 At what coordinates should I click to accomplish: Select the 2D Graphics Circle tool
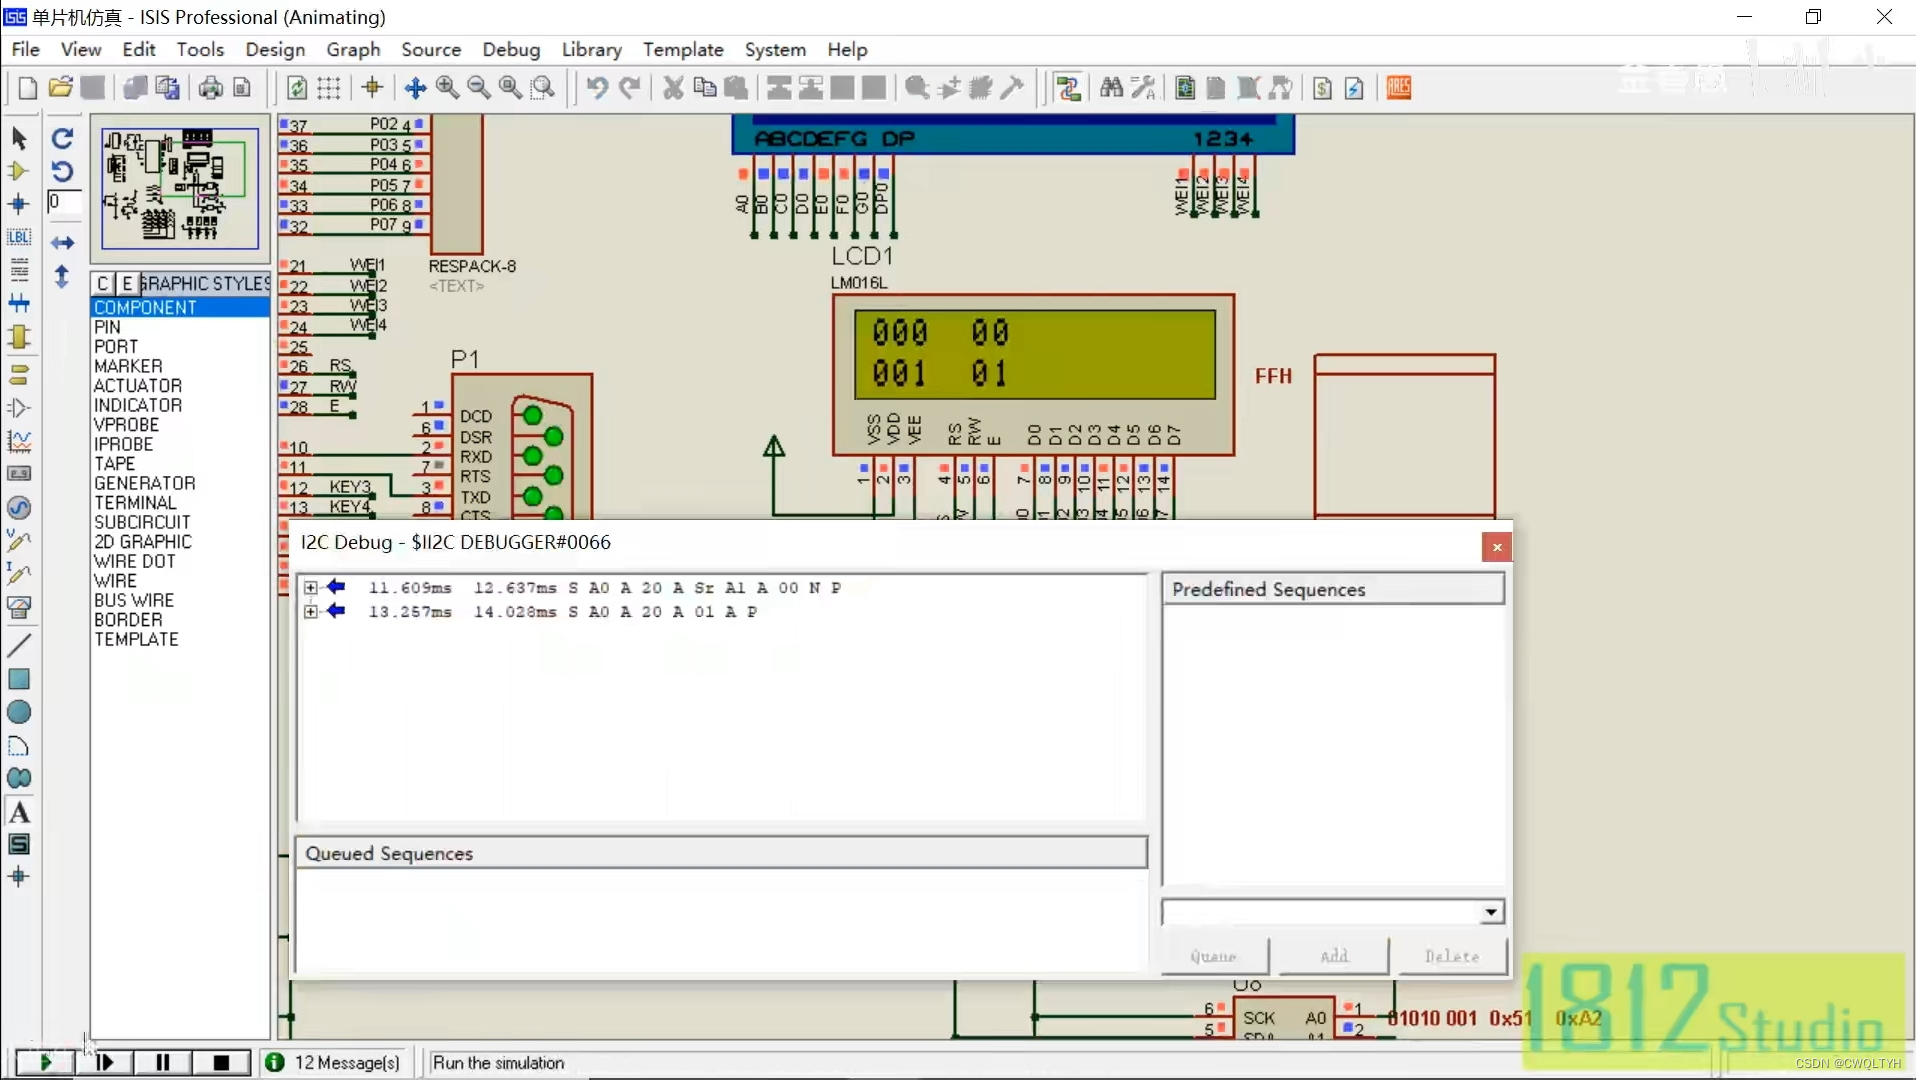(x=19, y=712)
